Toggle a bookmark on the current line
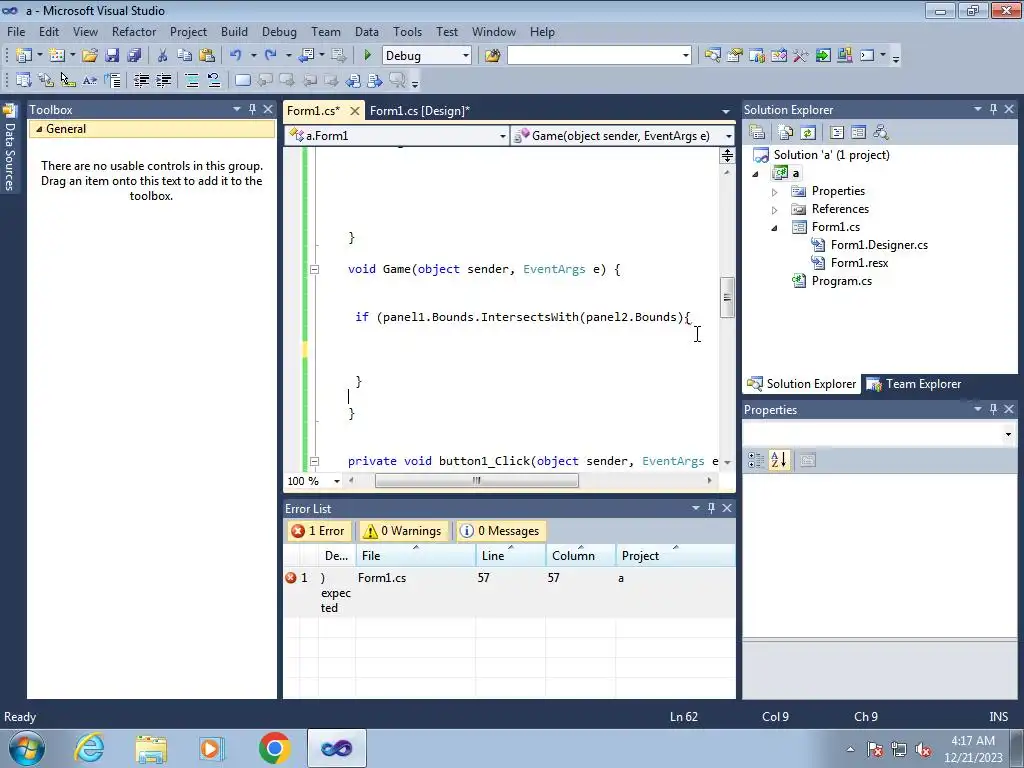1024x768 pixels. [x=242, y=80]
